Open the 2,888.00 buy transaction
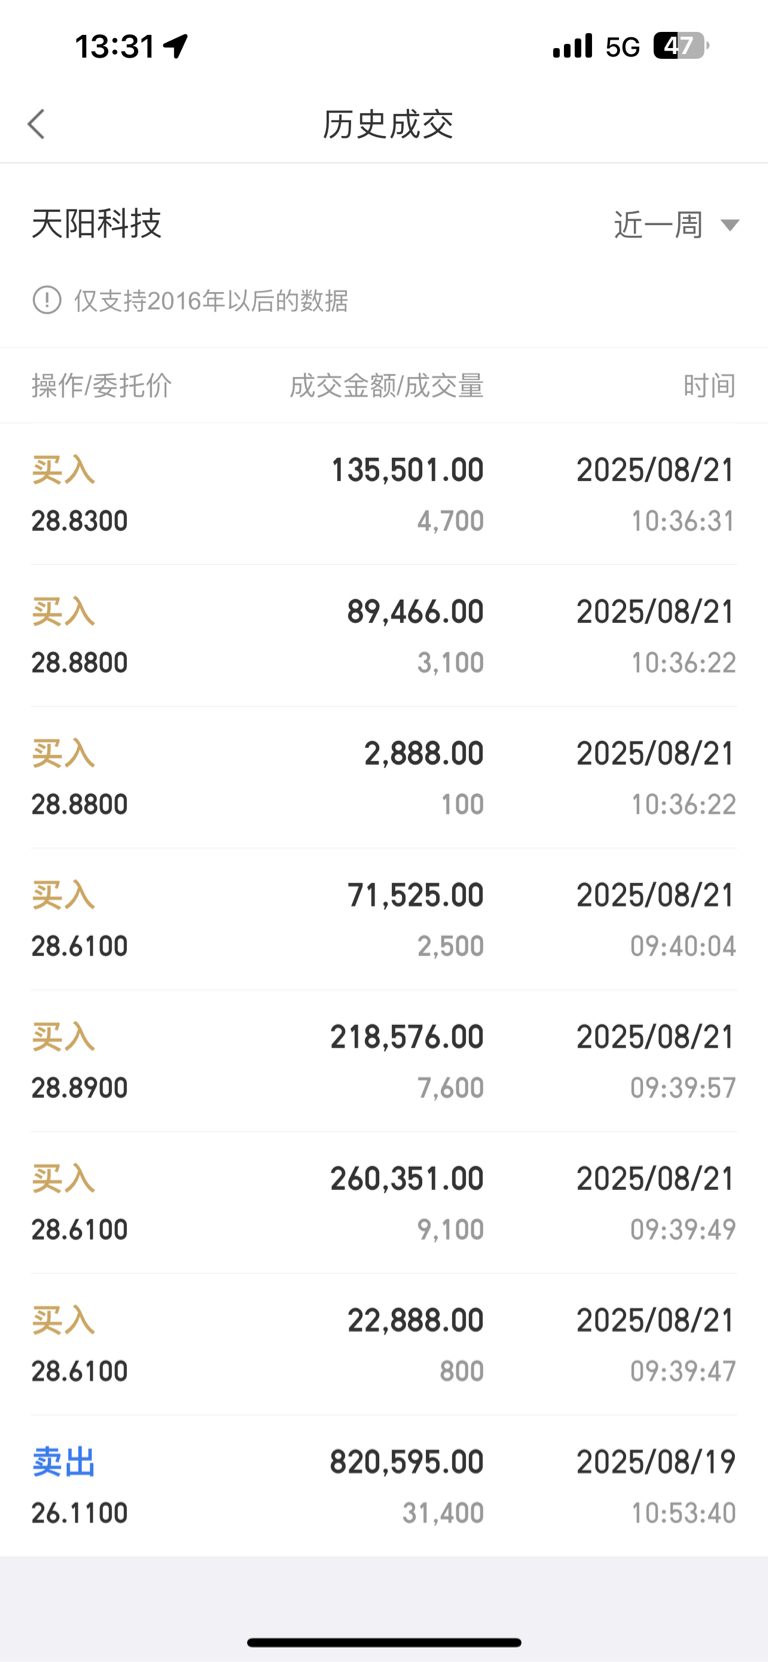The height and width of the screenshot is (1662, 768). click(384, 778)
